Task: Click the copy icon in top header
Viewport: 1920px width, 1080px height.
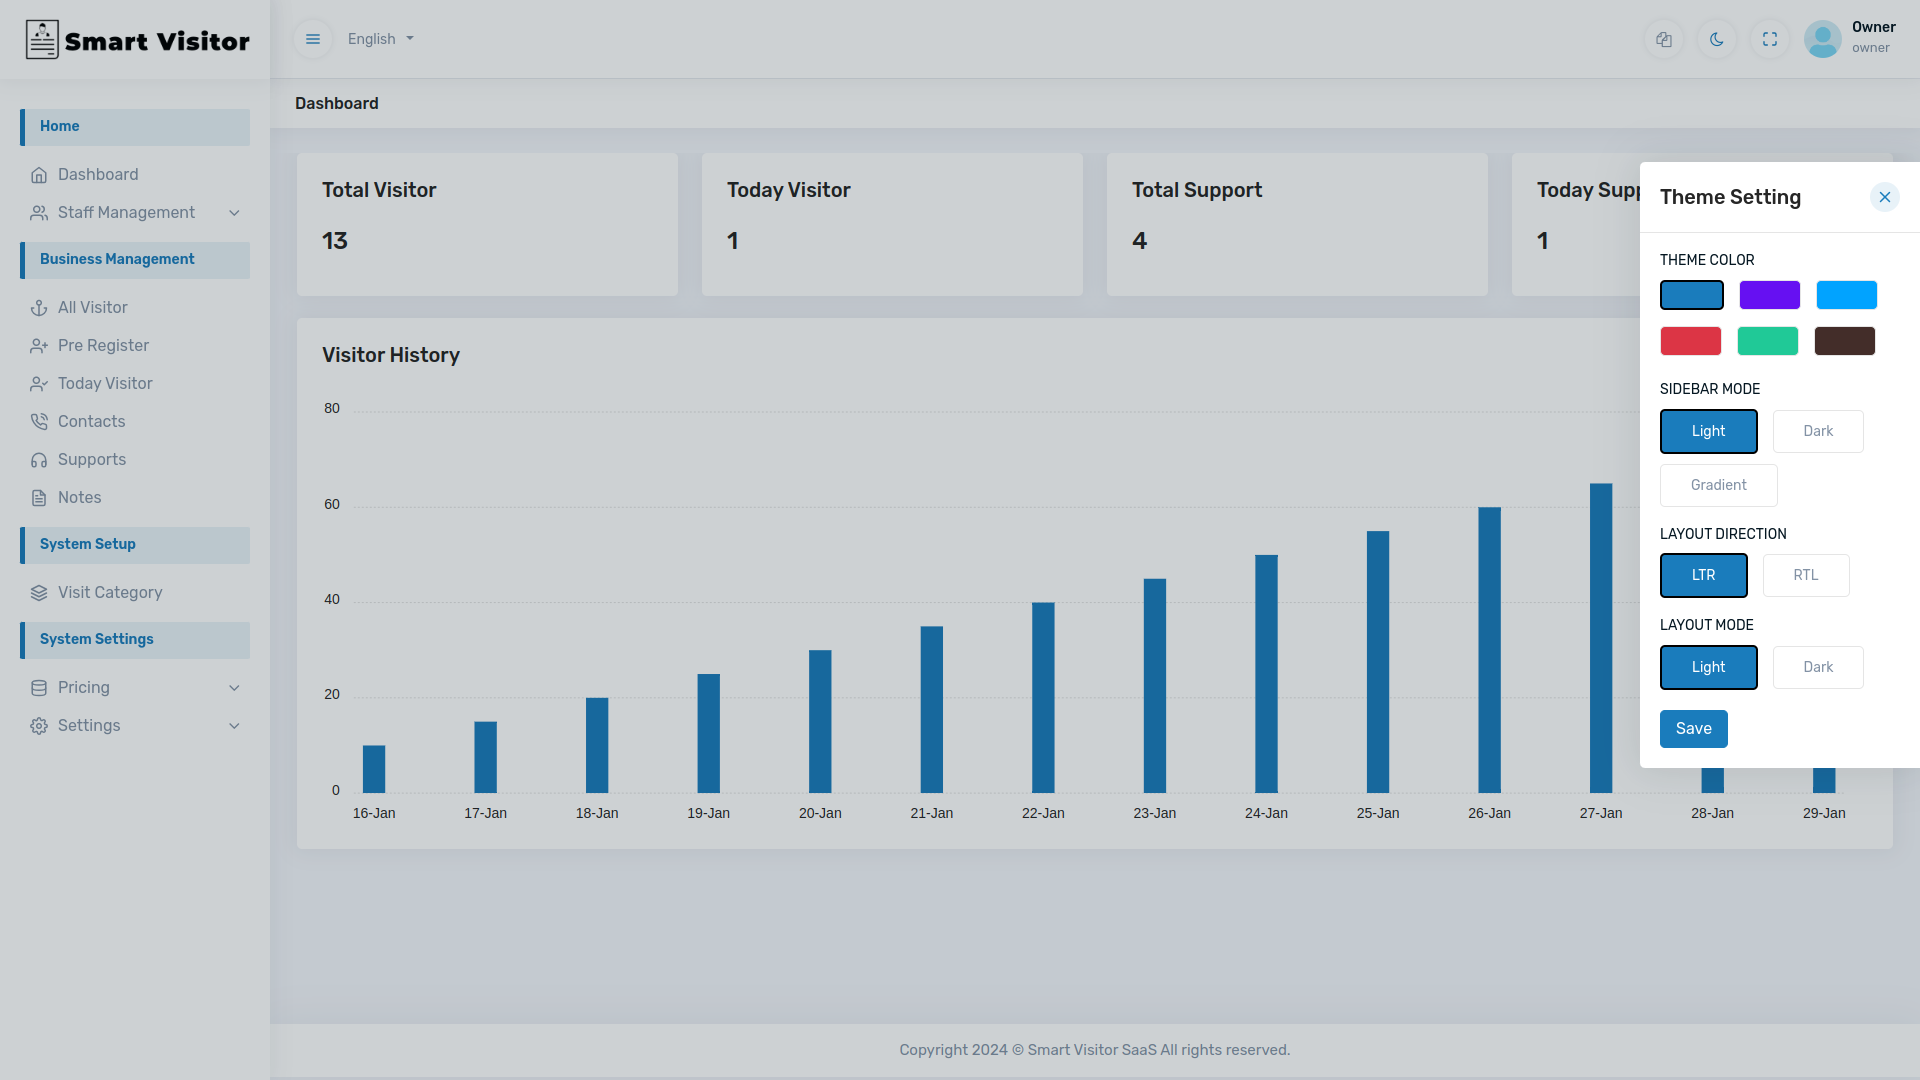Action: click(1664, 39)
